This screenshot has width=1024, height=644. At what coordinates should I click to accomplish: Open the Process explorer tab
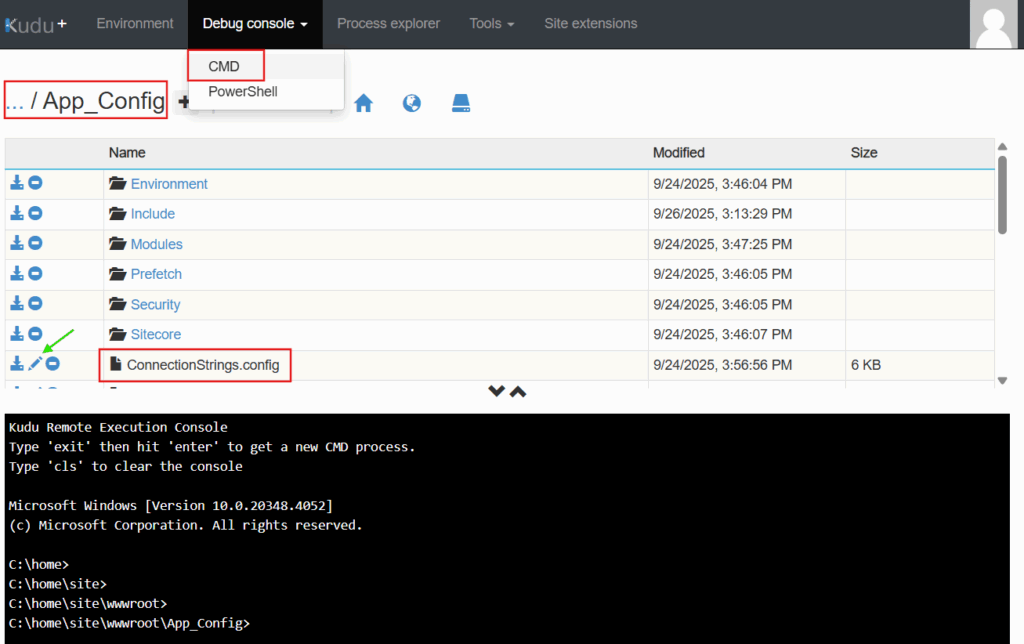(x=388, y=23)
